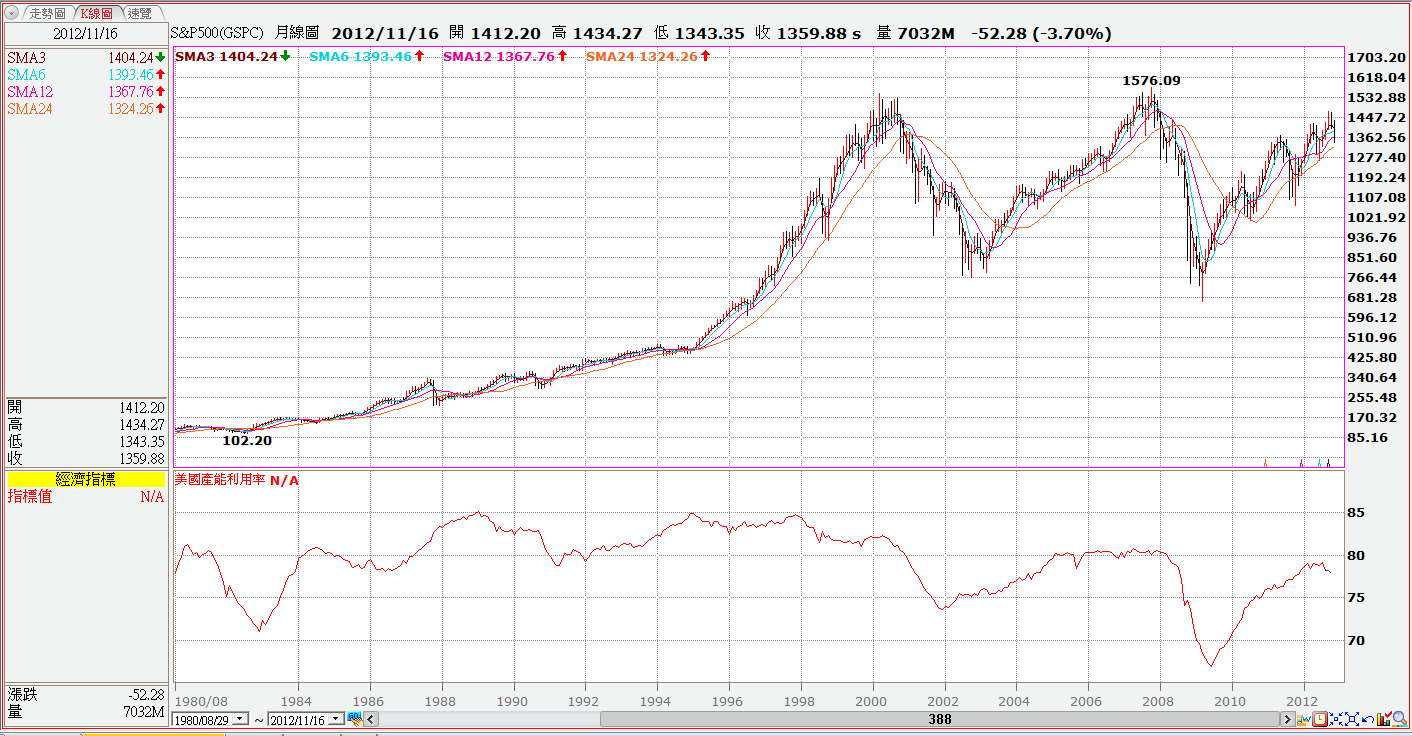Click the 量 7032M row in left panel
Image resolution: width=1412 pixels, height=736 pixels.
pyautogui.click(x=86, y=712)
